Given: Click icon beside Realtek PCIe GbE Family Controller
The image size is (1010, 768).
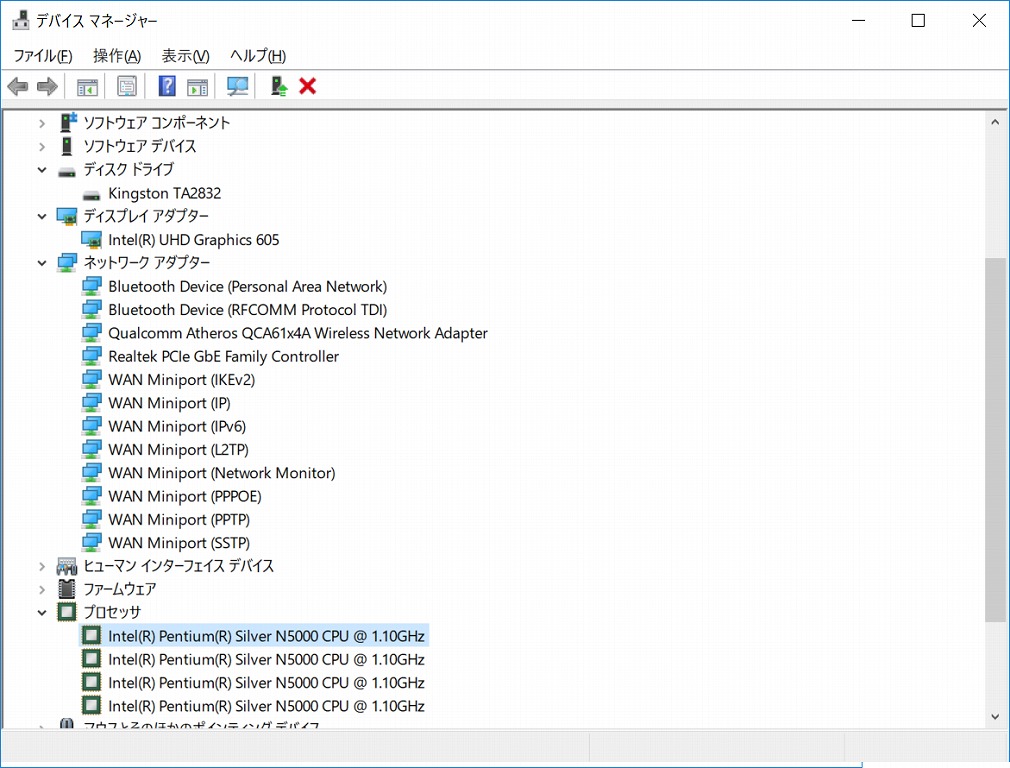Looking at the screenshot, I should pos(91,356).
